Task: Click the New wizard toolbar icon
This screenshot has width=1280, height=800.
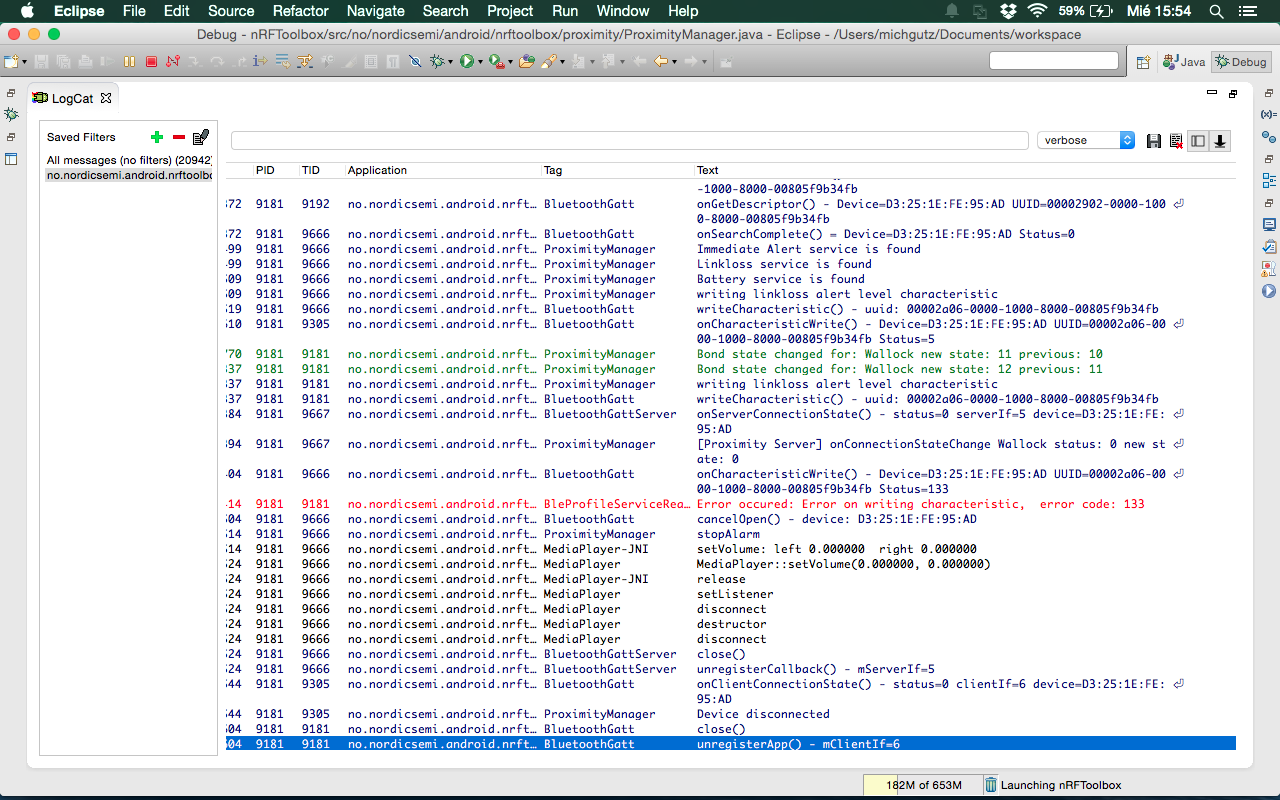Action: click(x=12, y=61)
